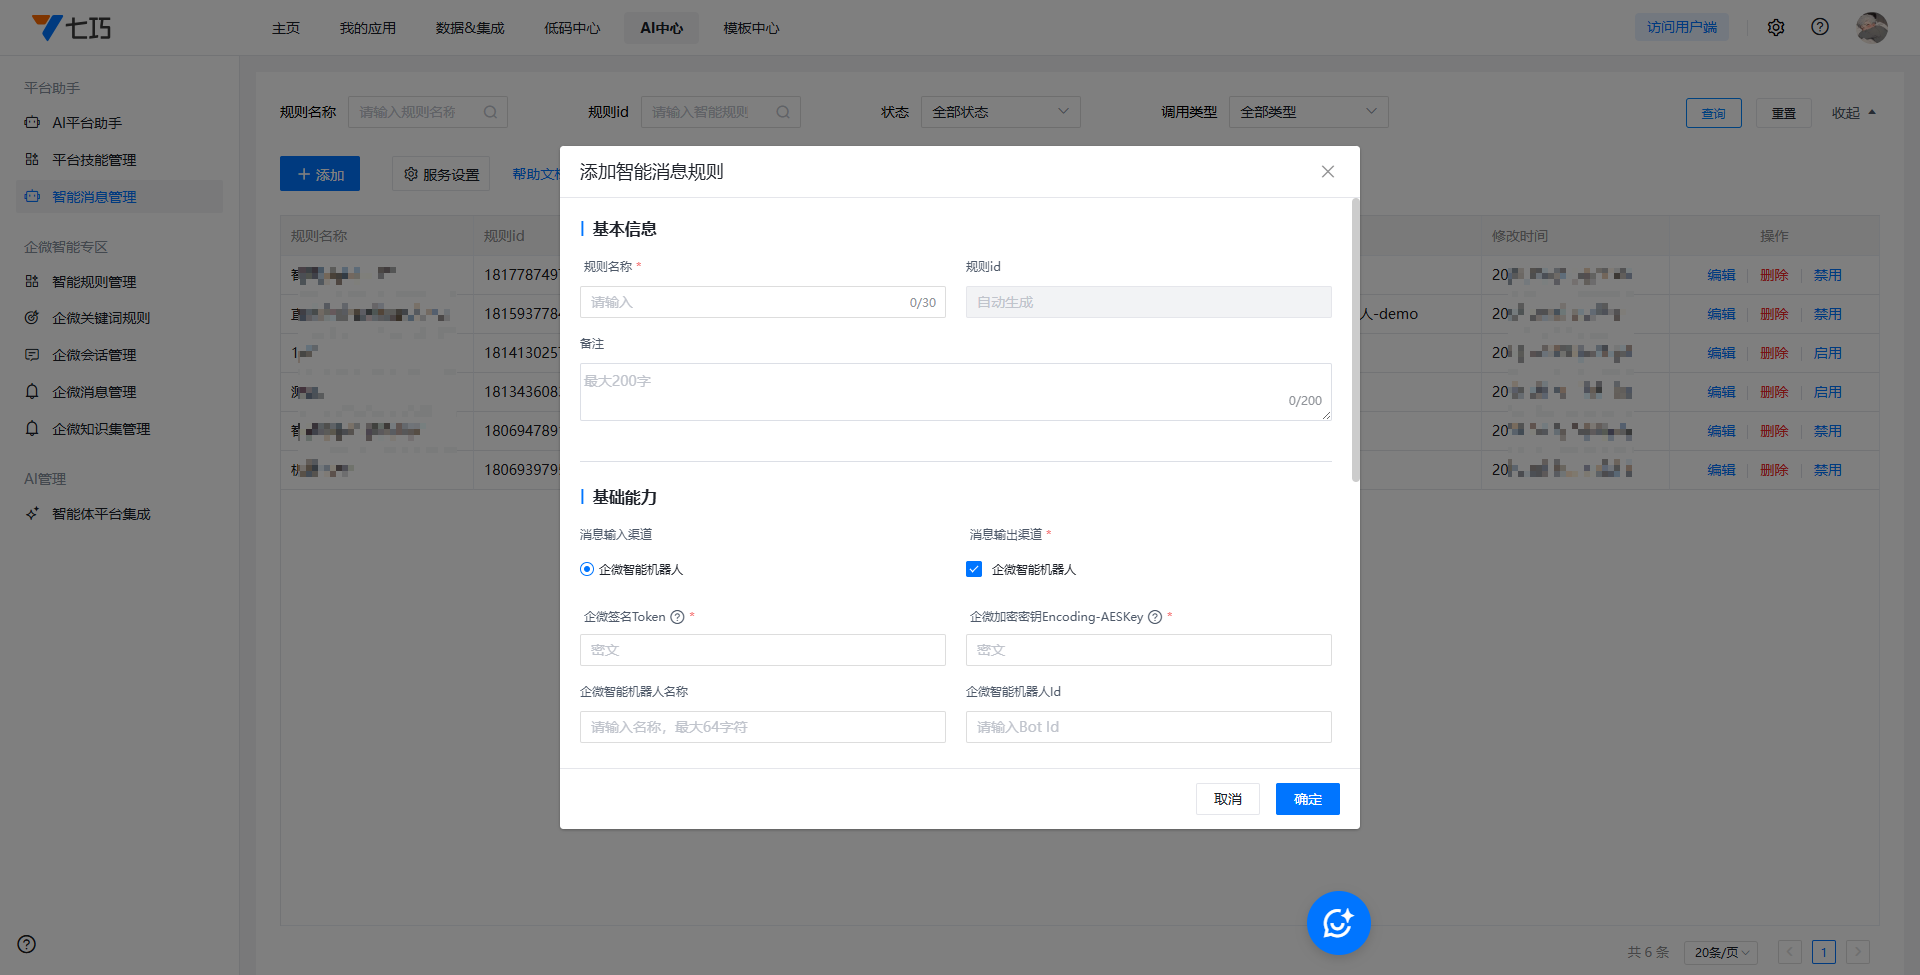
Task: Expand the 20条/页 page size selector
Action: click(1721, 952)
